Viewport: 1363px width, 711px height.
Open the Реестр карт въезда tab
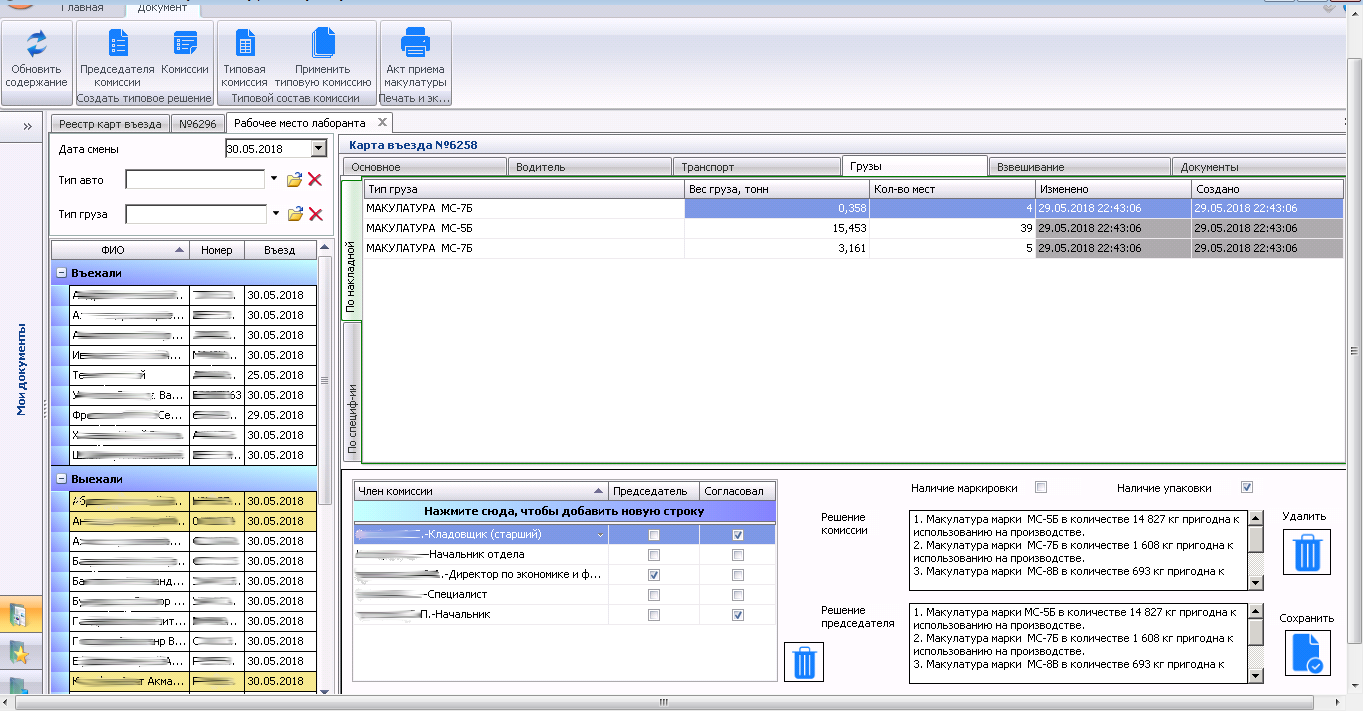(x=110, y=124)
